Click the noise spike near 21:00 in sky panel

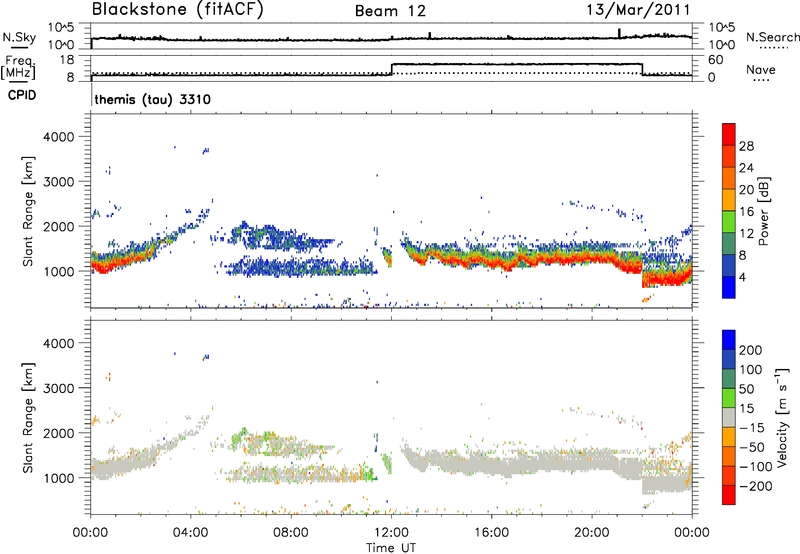(619, 33)
